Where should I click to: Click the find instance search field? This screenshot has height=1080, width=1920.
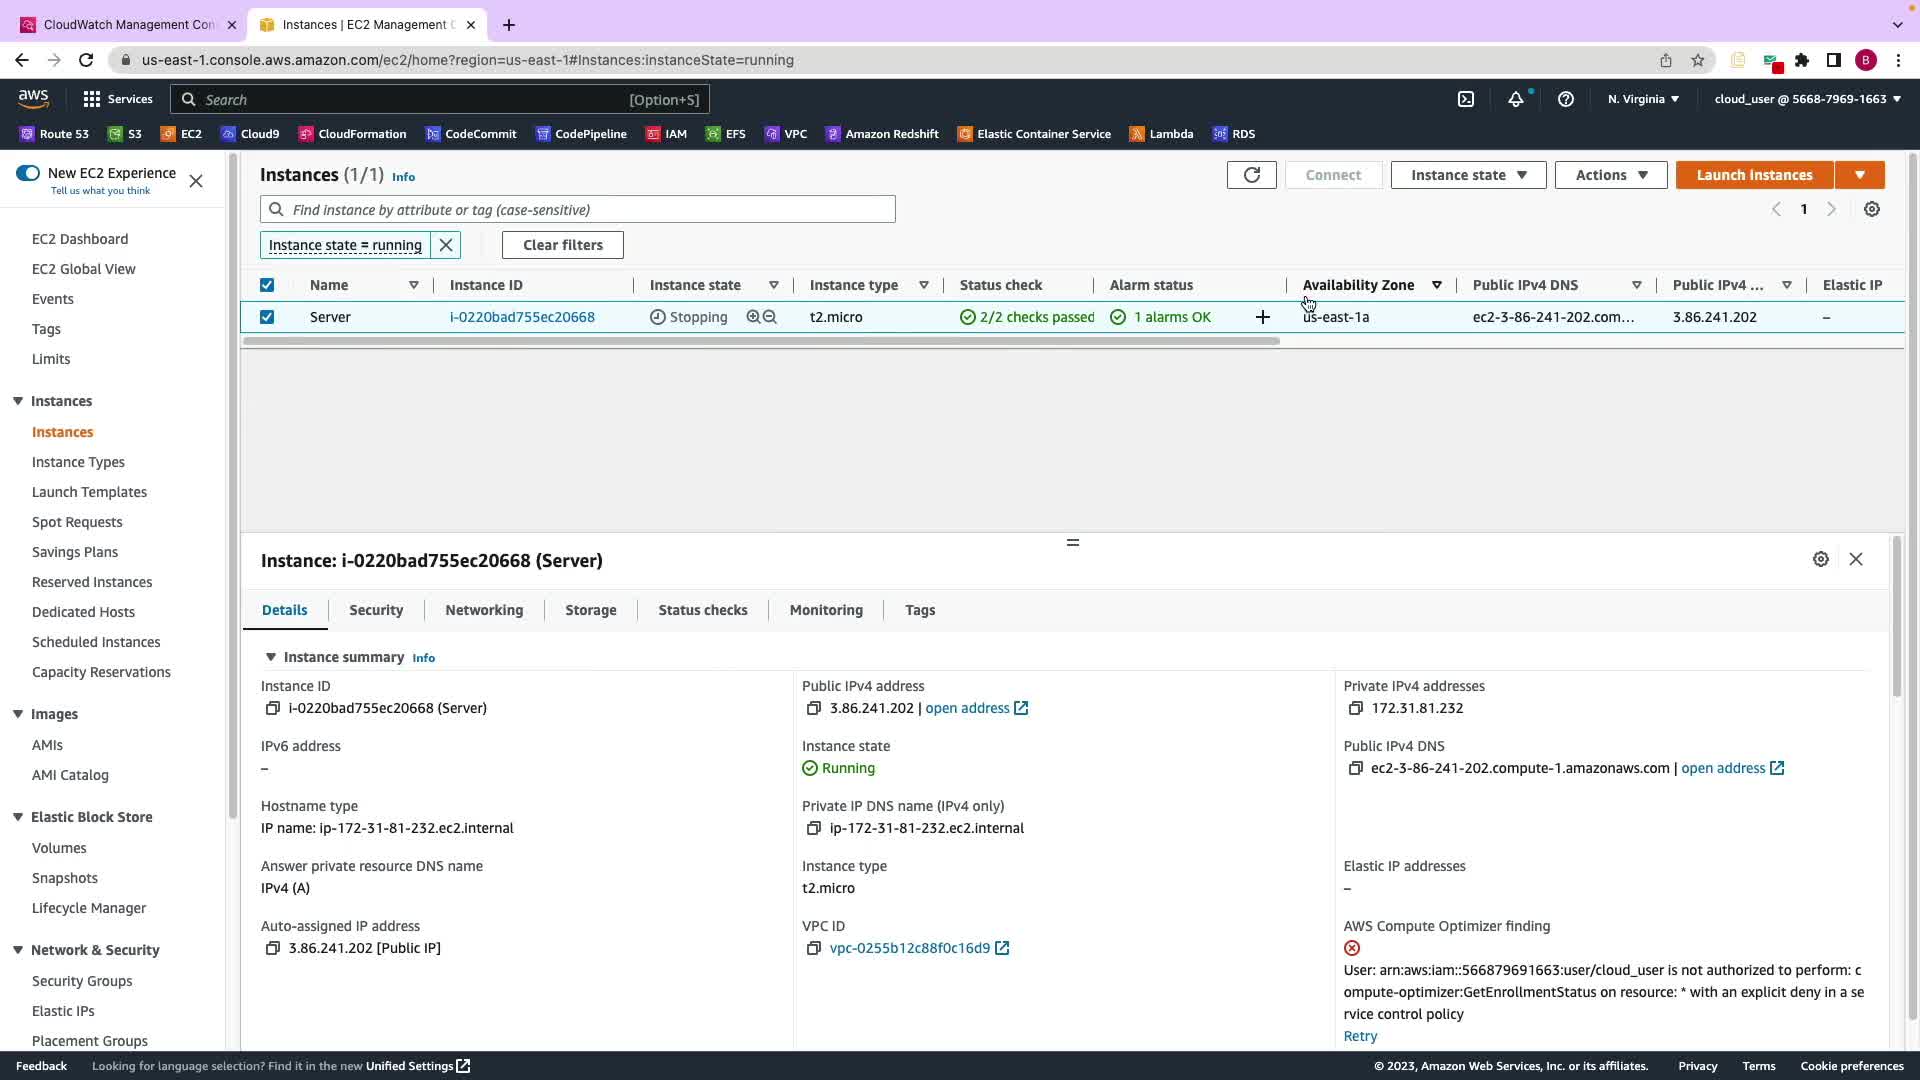click(x=590, y=210)
